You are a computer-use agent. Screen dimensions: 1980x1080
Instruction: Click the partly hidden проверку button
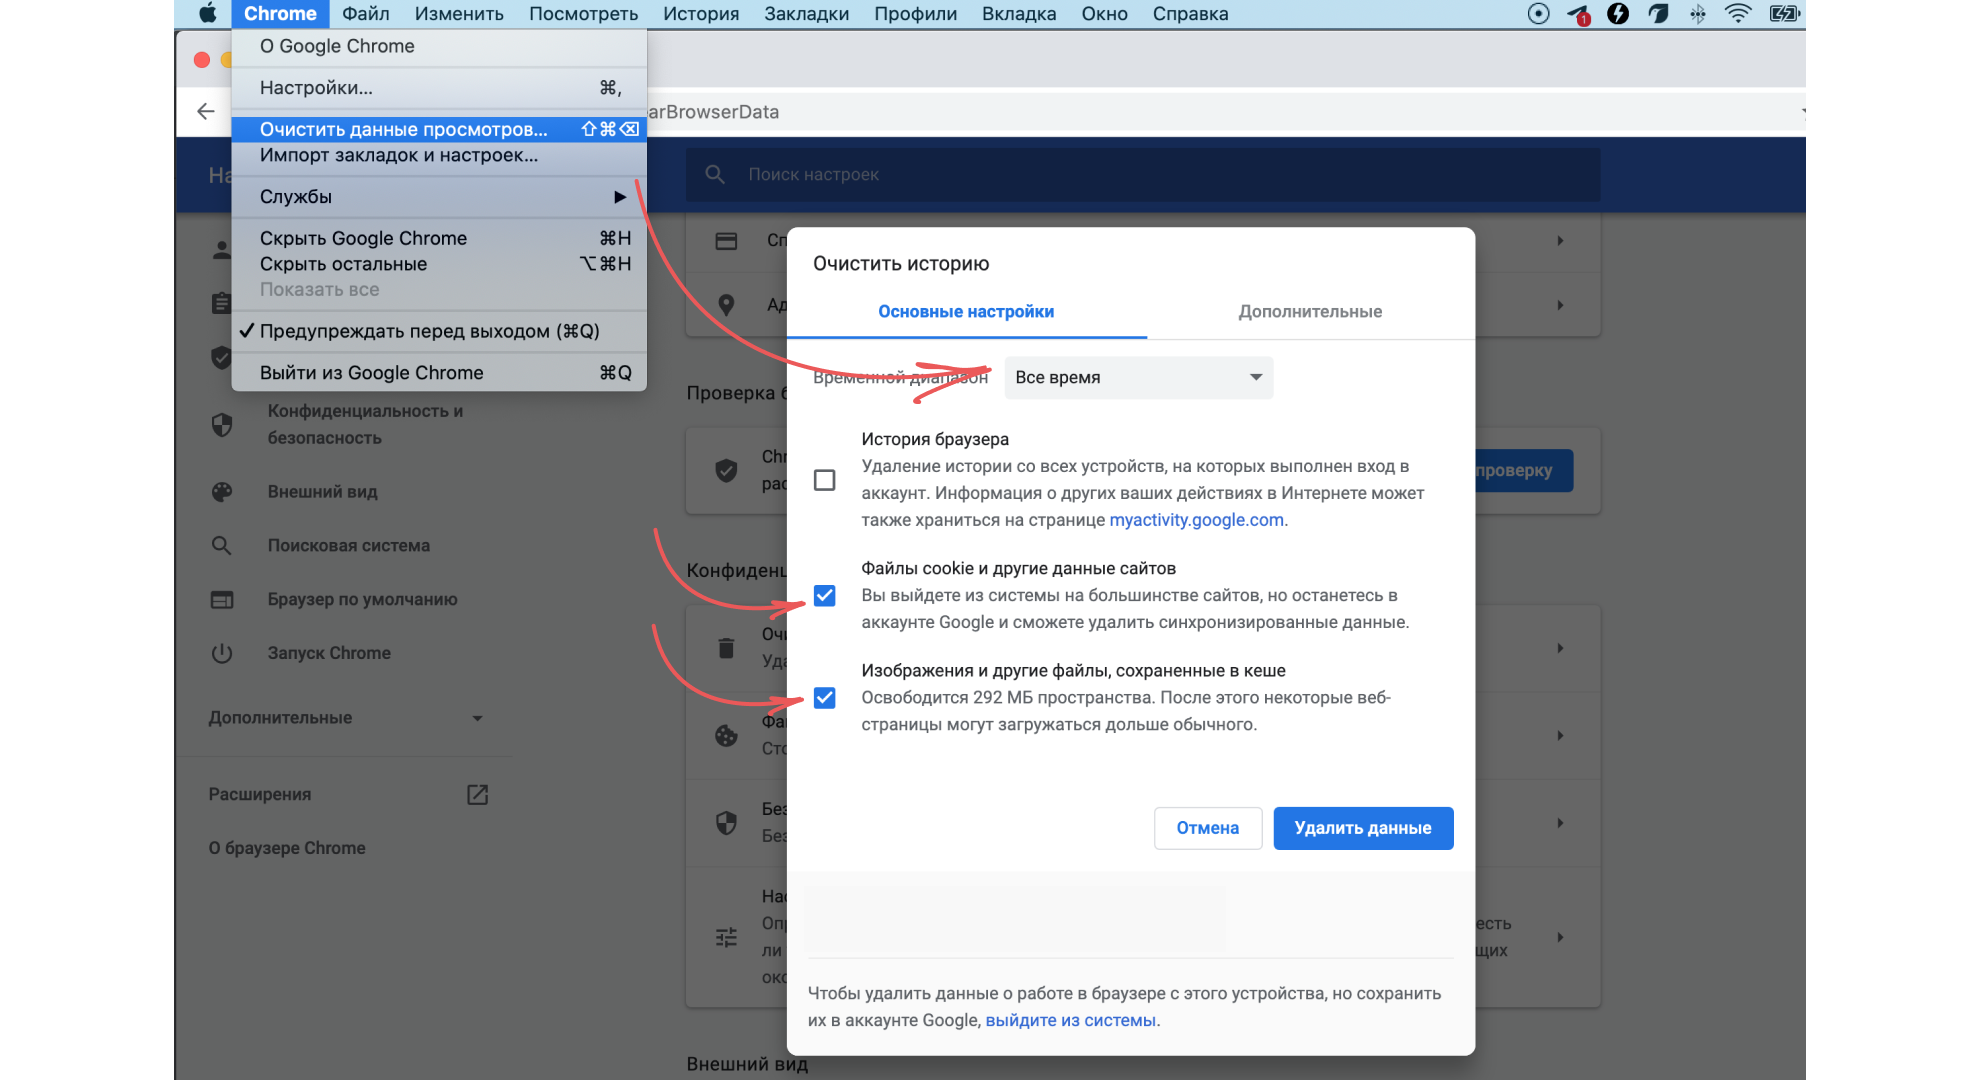1524,470
